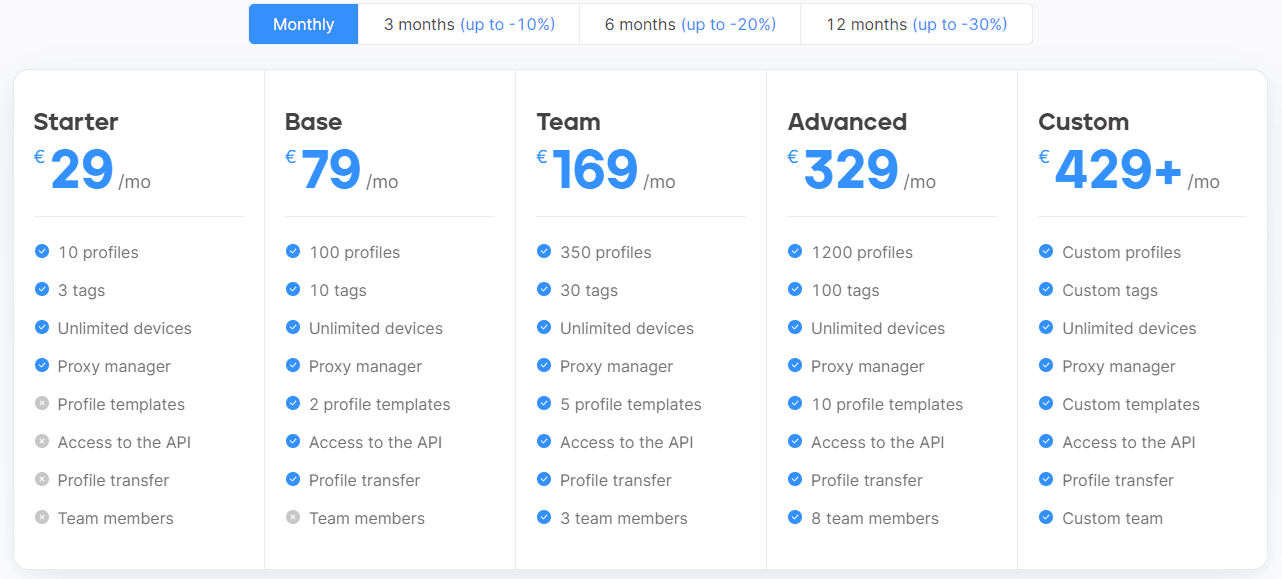The height and width of the screenshot is (579, 1282).
Task: Click the 3 team members feature text
Action: (x=624, y=518)
